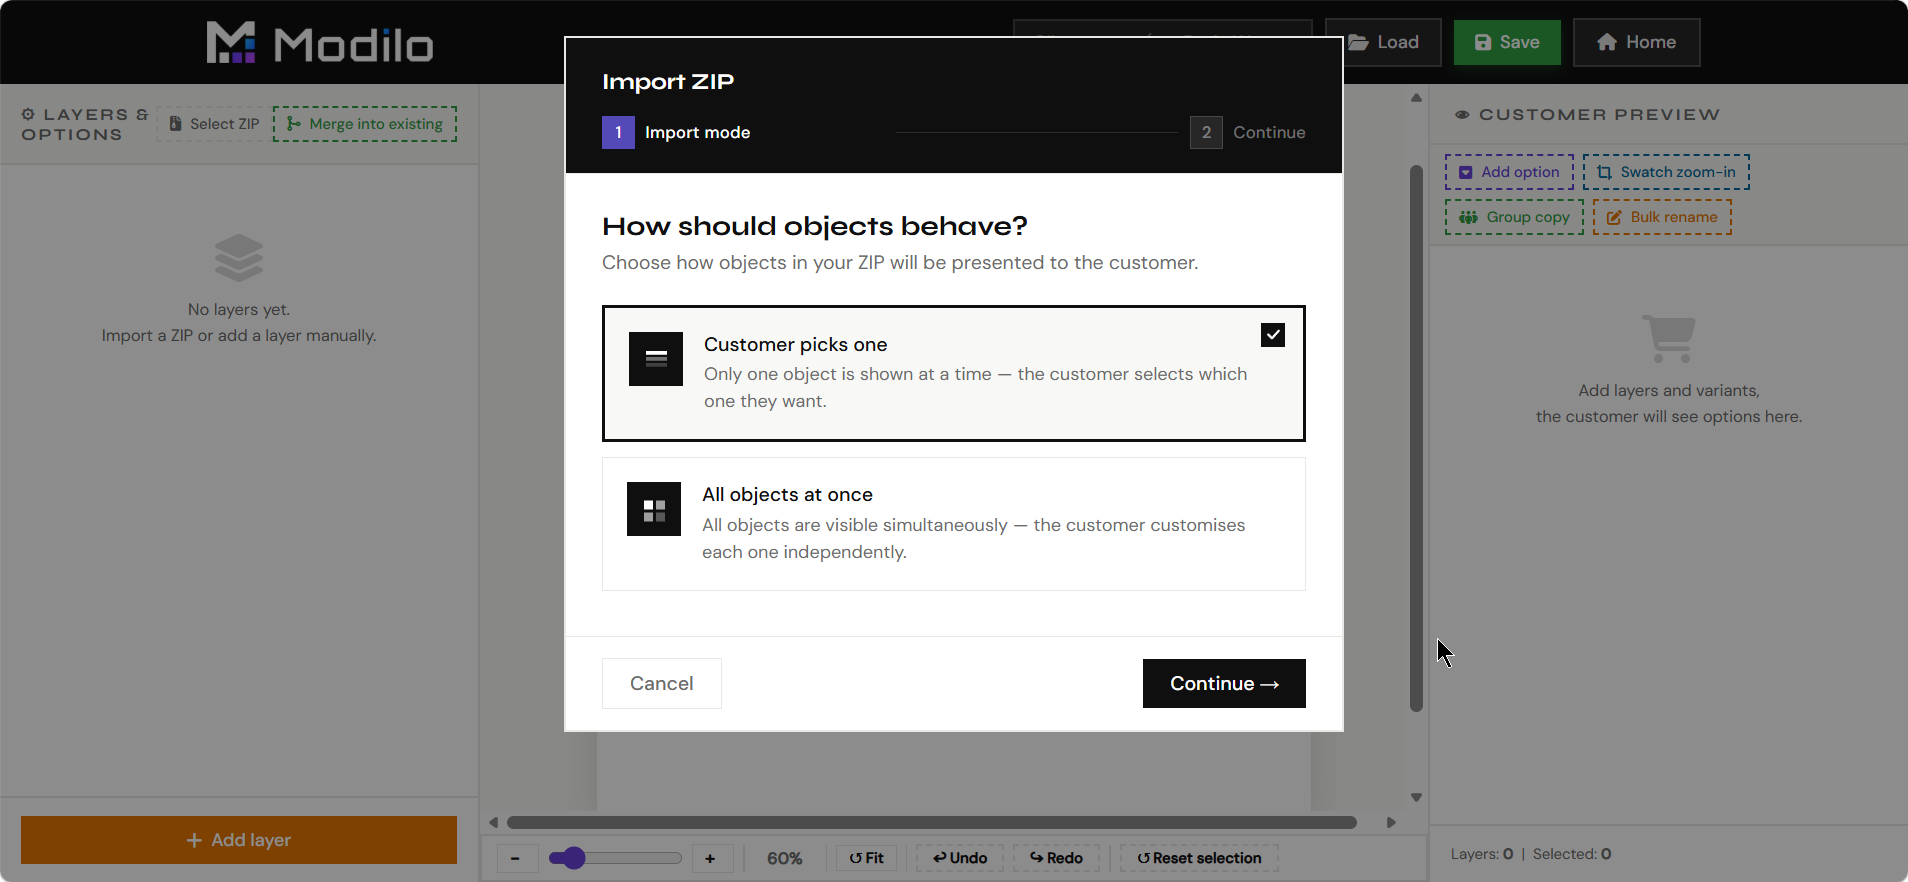The image size is (1908, 882).
Task: Cancel the Import ZIP dialog
Action: coord(661,683)
